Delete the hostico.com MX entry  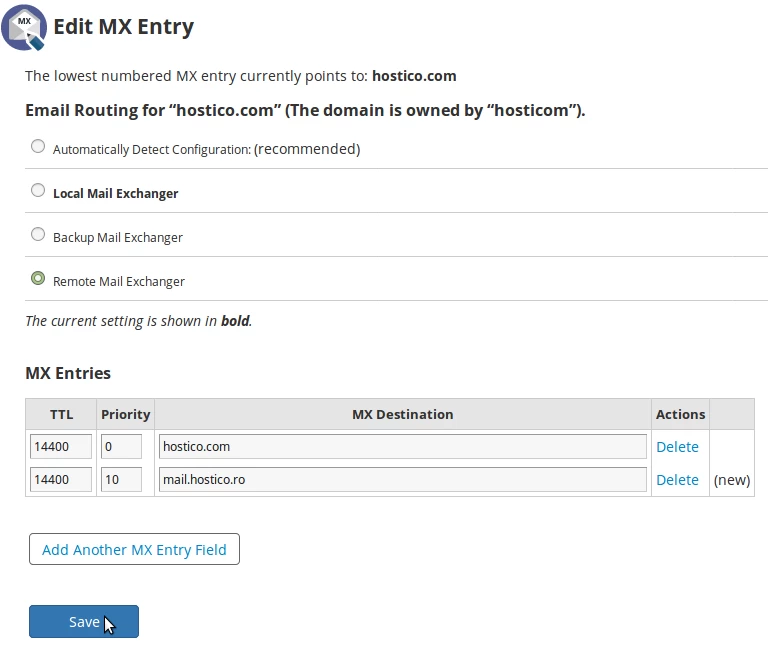point(677,447)
